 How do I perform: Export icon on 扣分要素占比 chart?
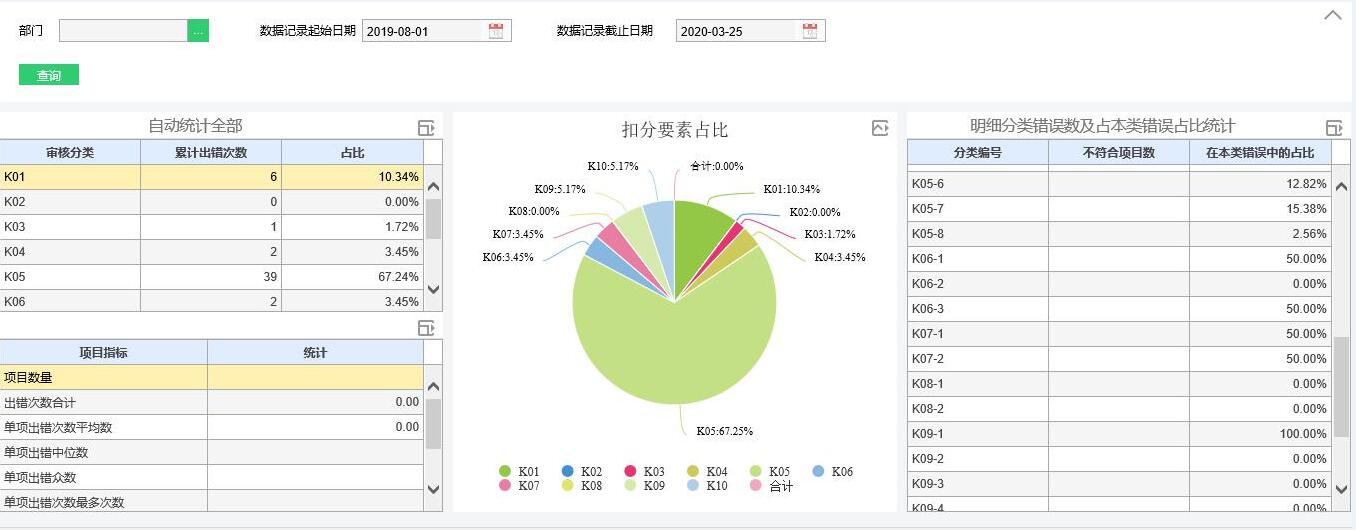[880, 127]
